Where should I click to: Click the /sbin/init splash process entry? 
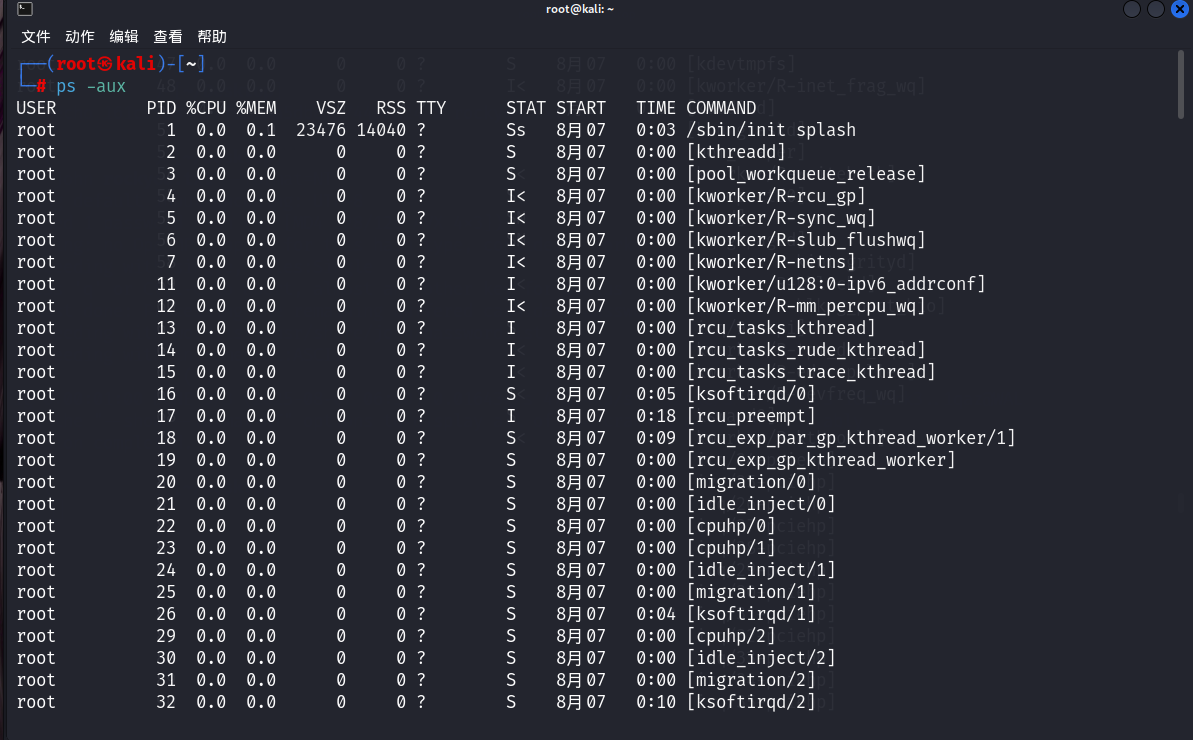(x=770, y=130)
